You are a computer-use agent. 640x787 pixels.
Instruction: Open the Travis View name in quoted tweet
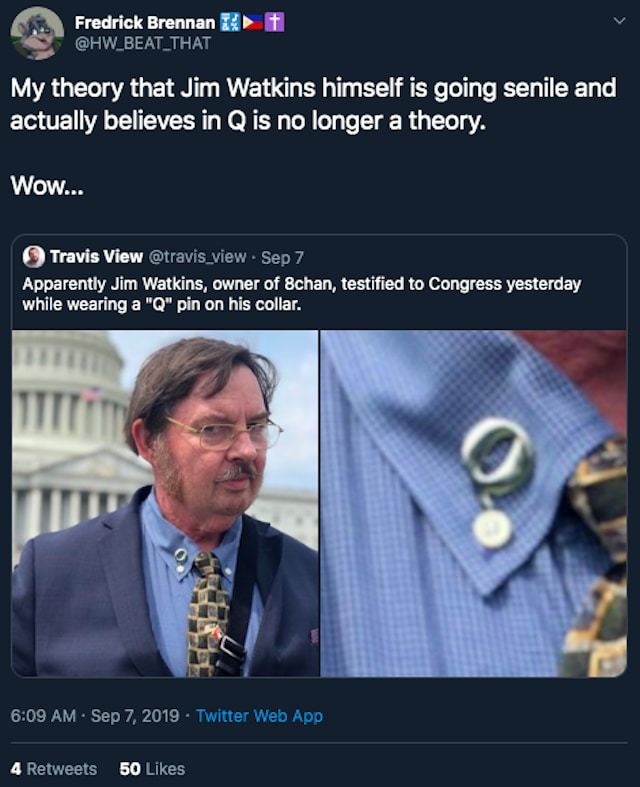click(97, 257)
